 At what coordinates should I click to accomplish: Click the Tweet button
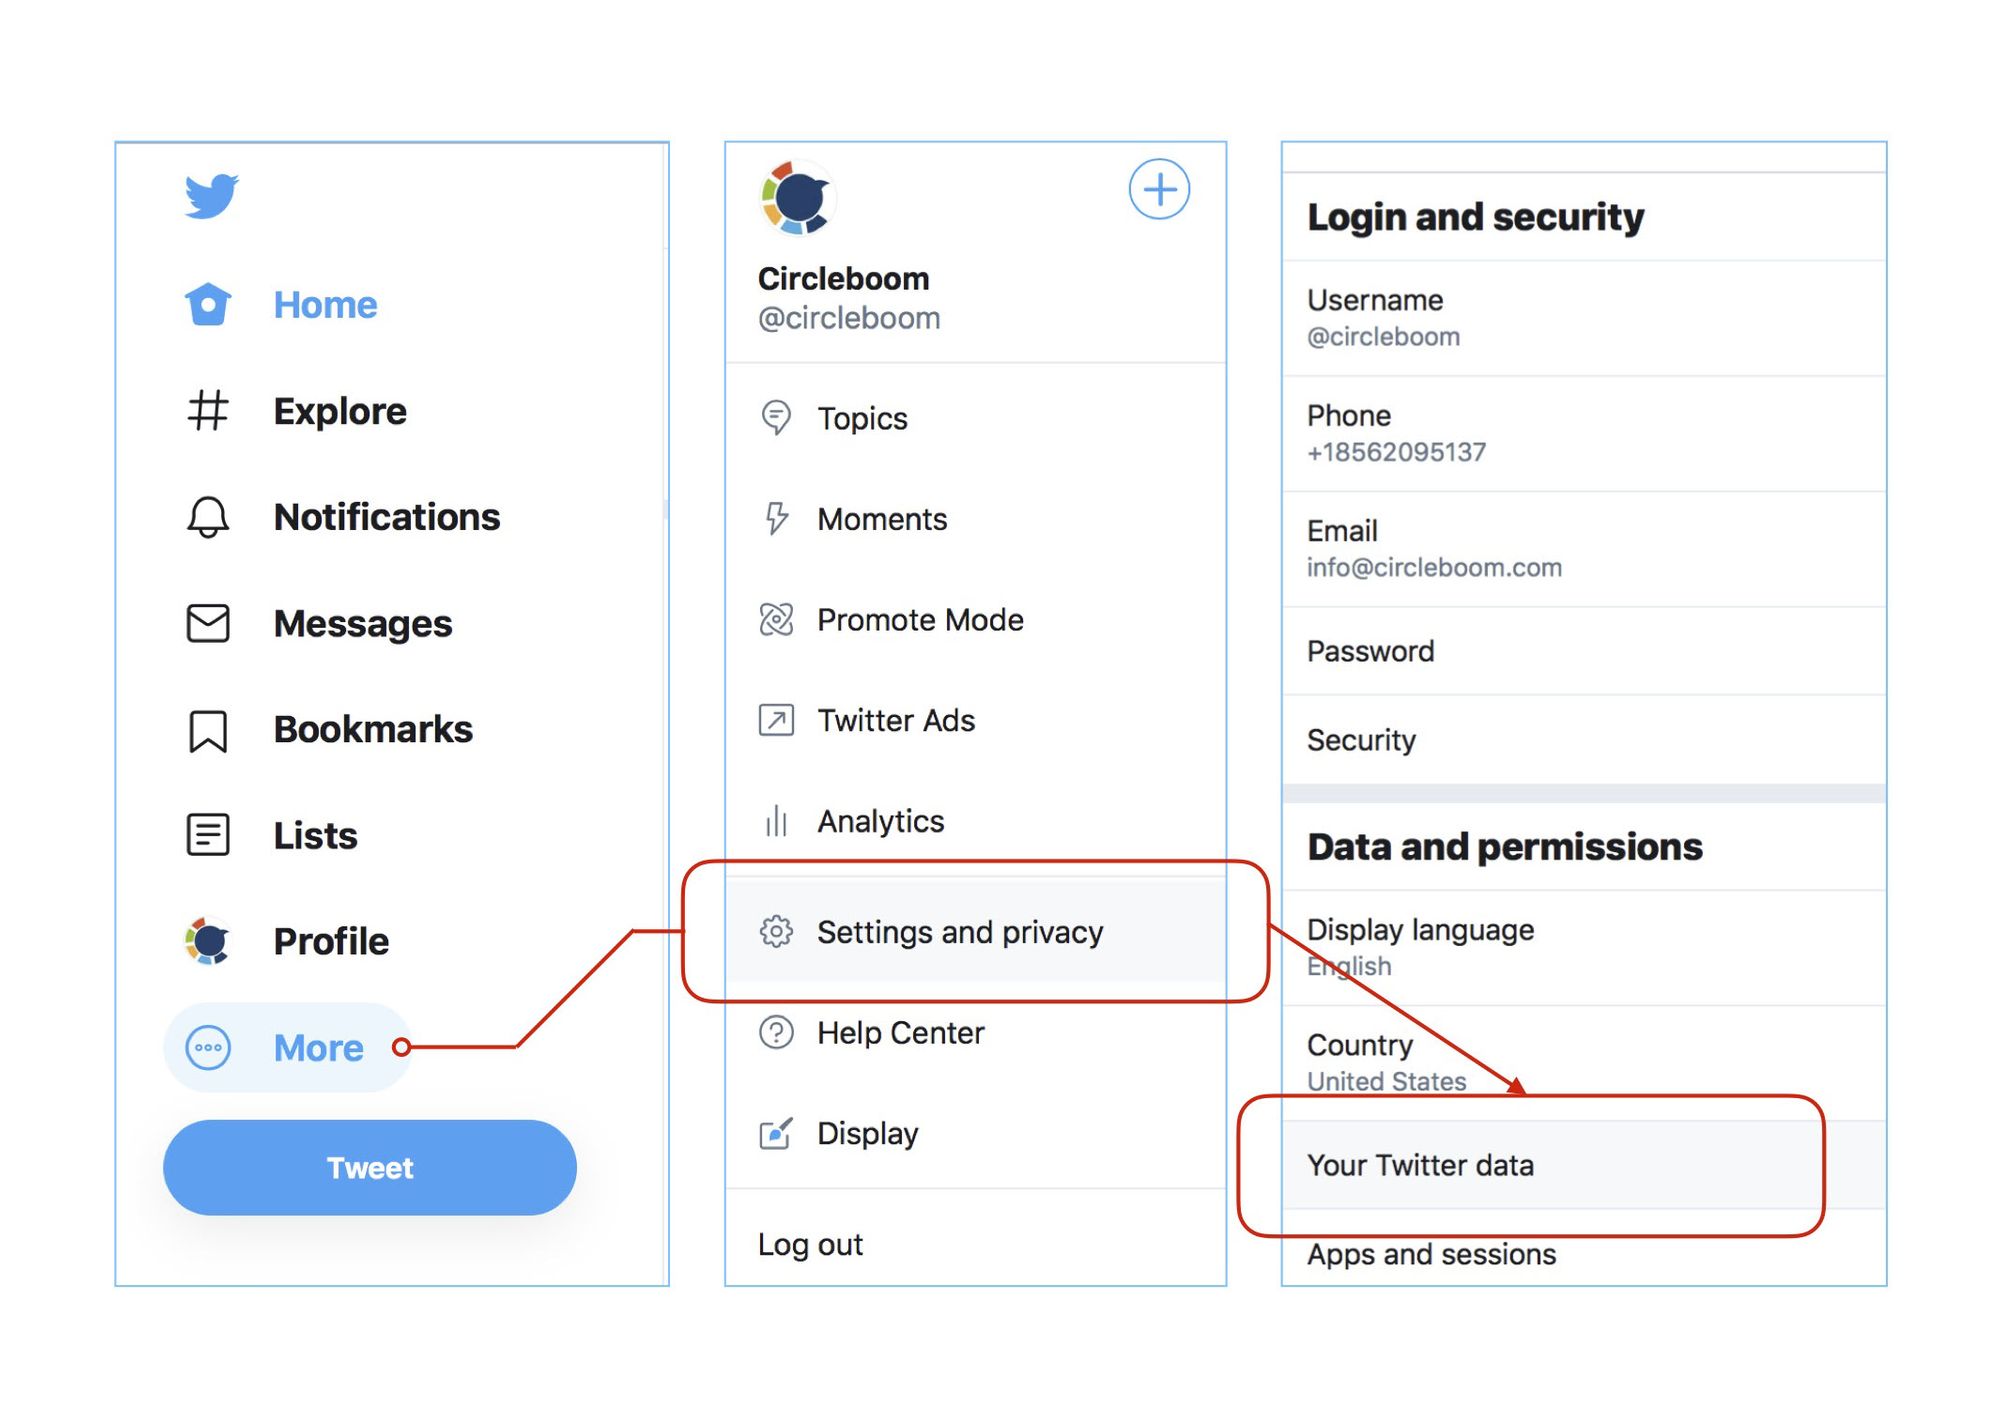pyautogui.click(x=369, y=1167)
